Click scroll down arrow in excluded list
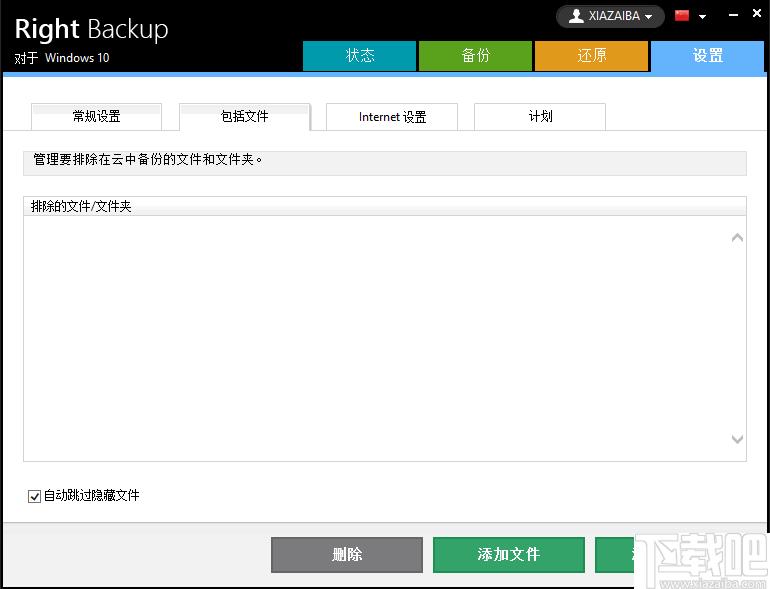The height and width of the screenshot is (589, 770). click(737, 439)
